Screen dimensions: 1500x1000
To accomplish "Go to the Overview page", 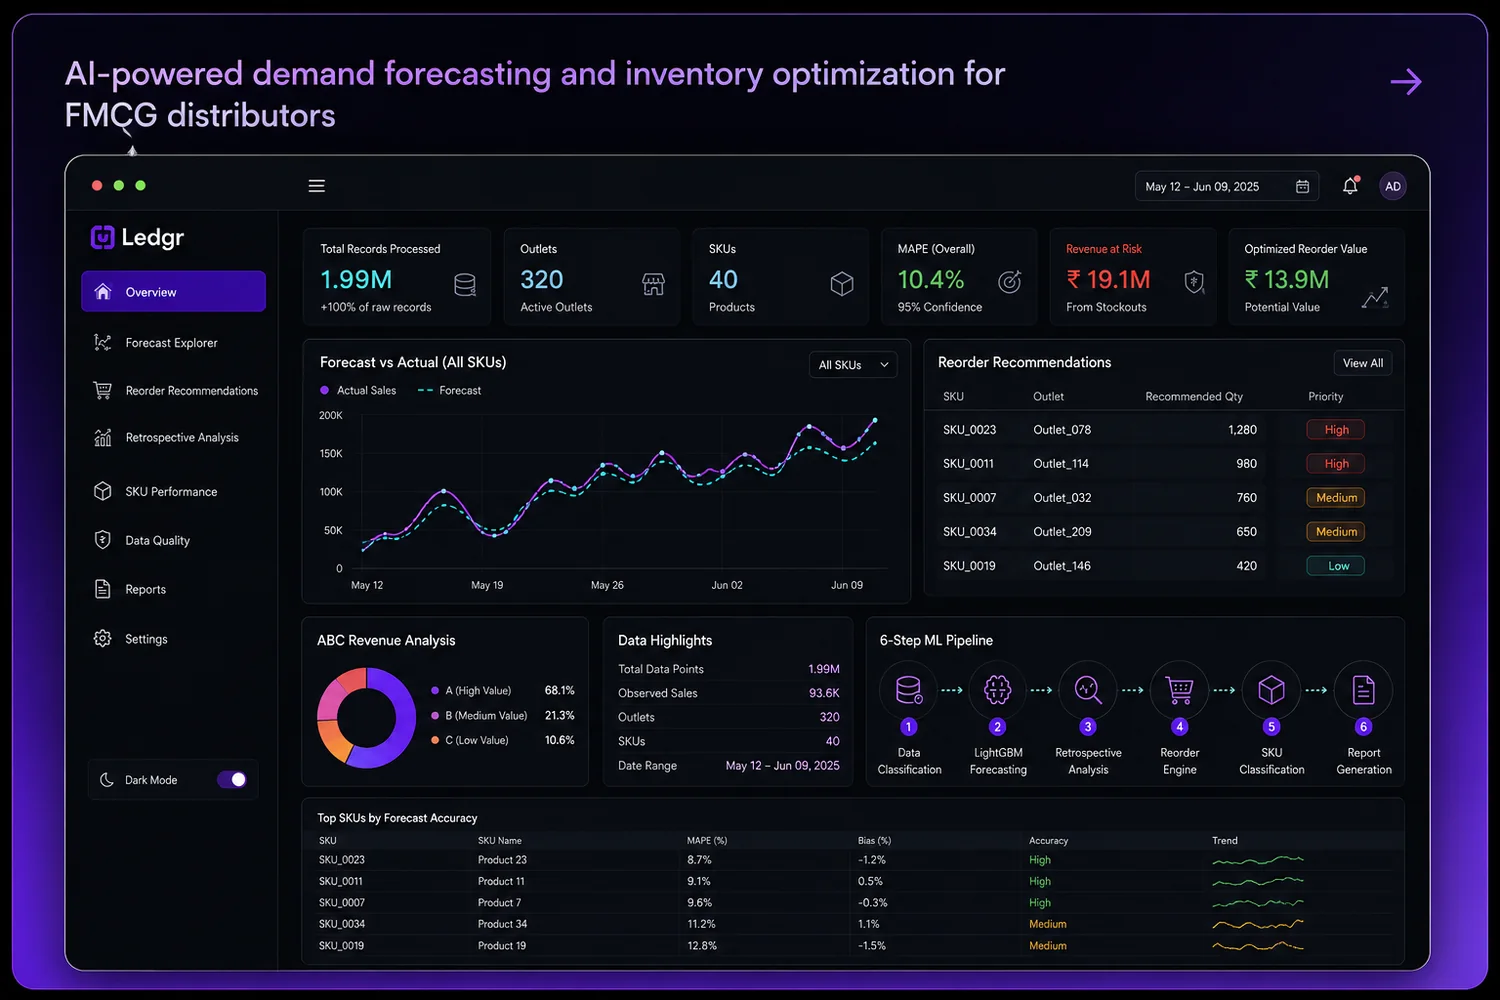I will tap(174, 292).
